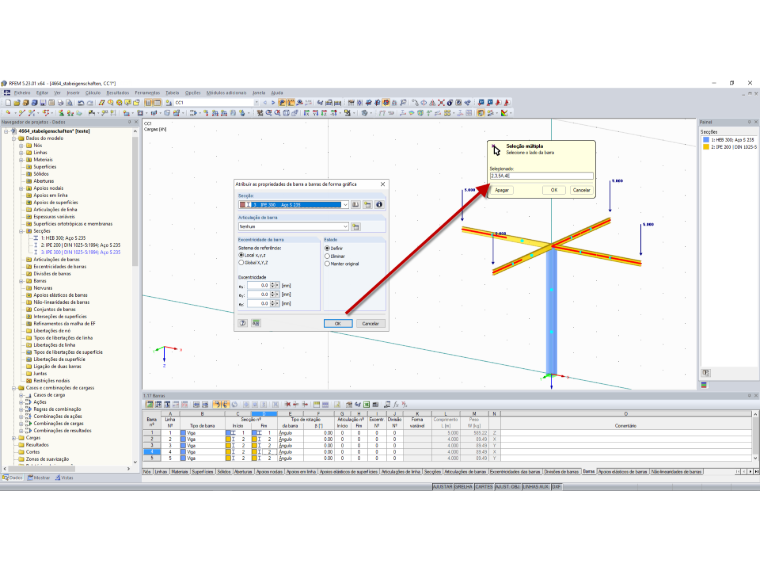Click the delete X icon in top toolbar
Screen dimensions: 760x570
pos(441,103)
